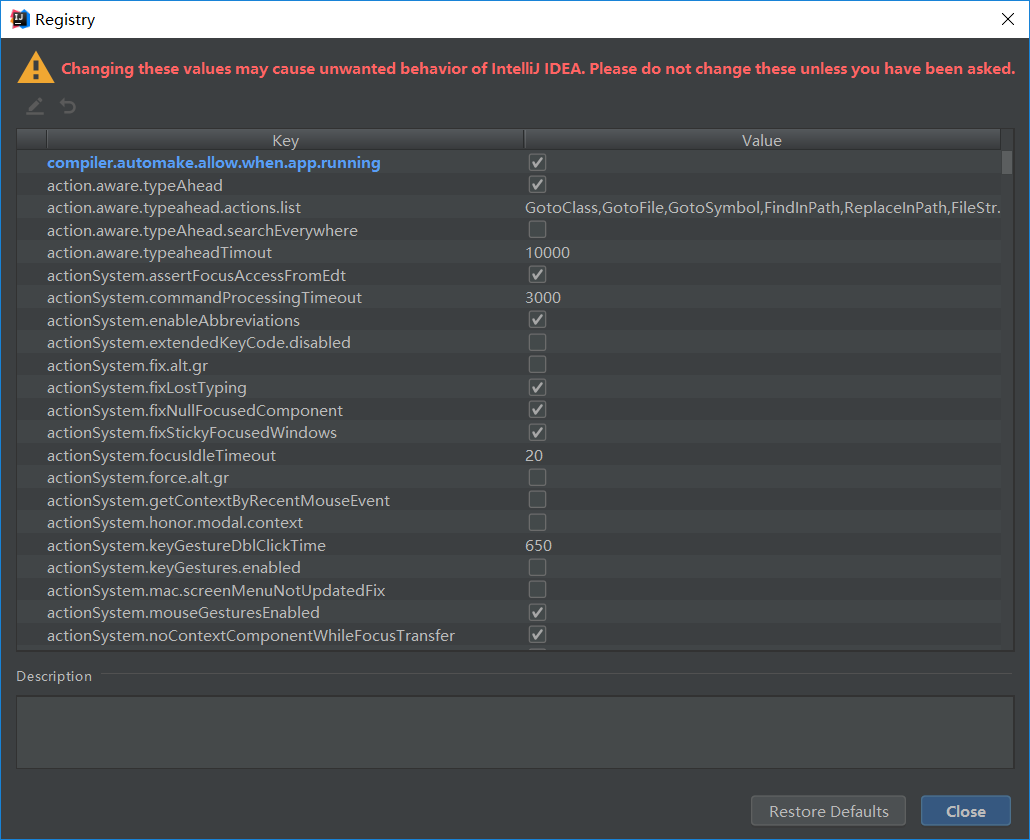Select the action.aware.typeahead.actions.list key
1030x840 pixels.
174,208
